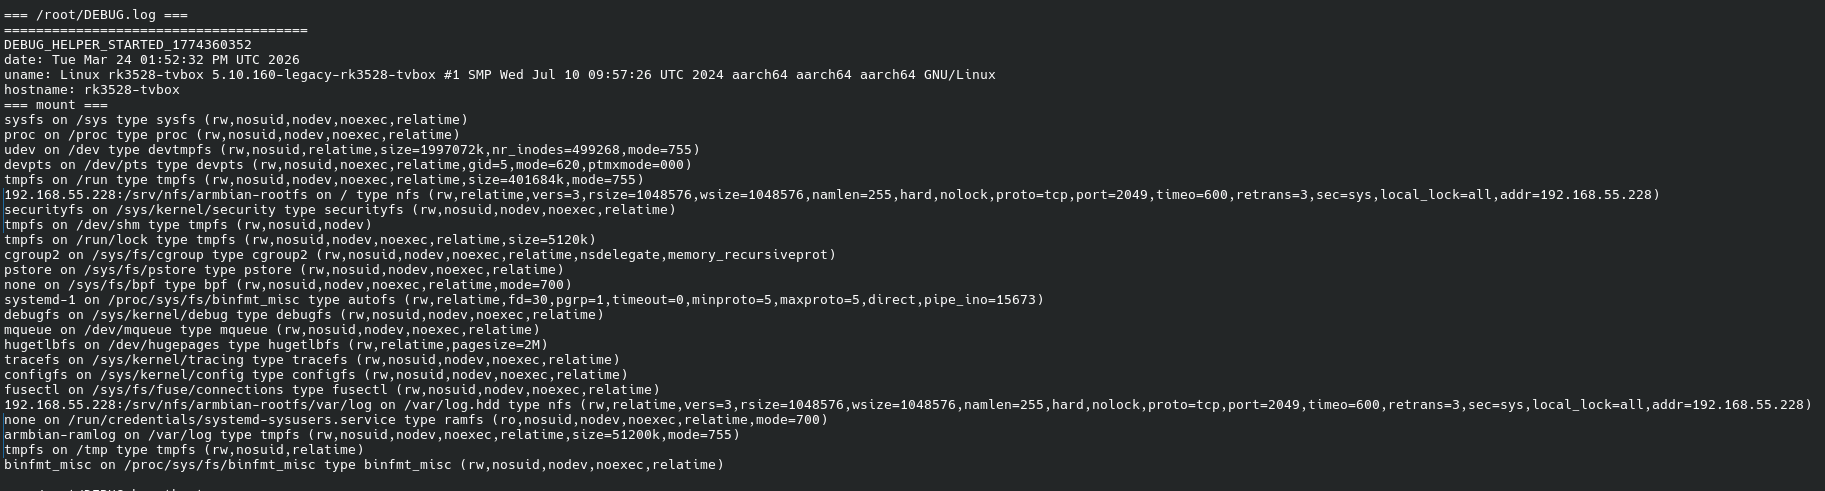This screenshot has width=1825, height=491.
Task: Click the /root/DEBUG.log header line
Action: click(95, 15)
